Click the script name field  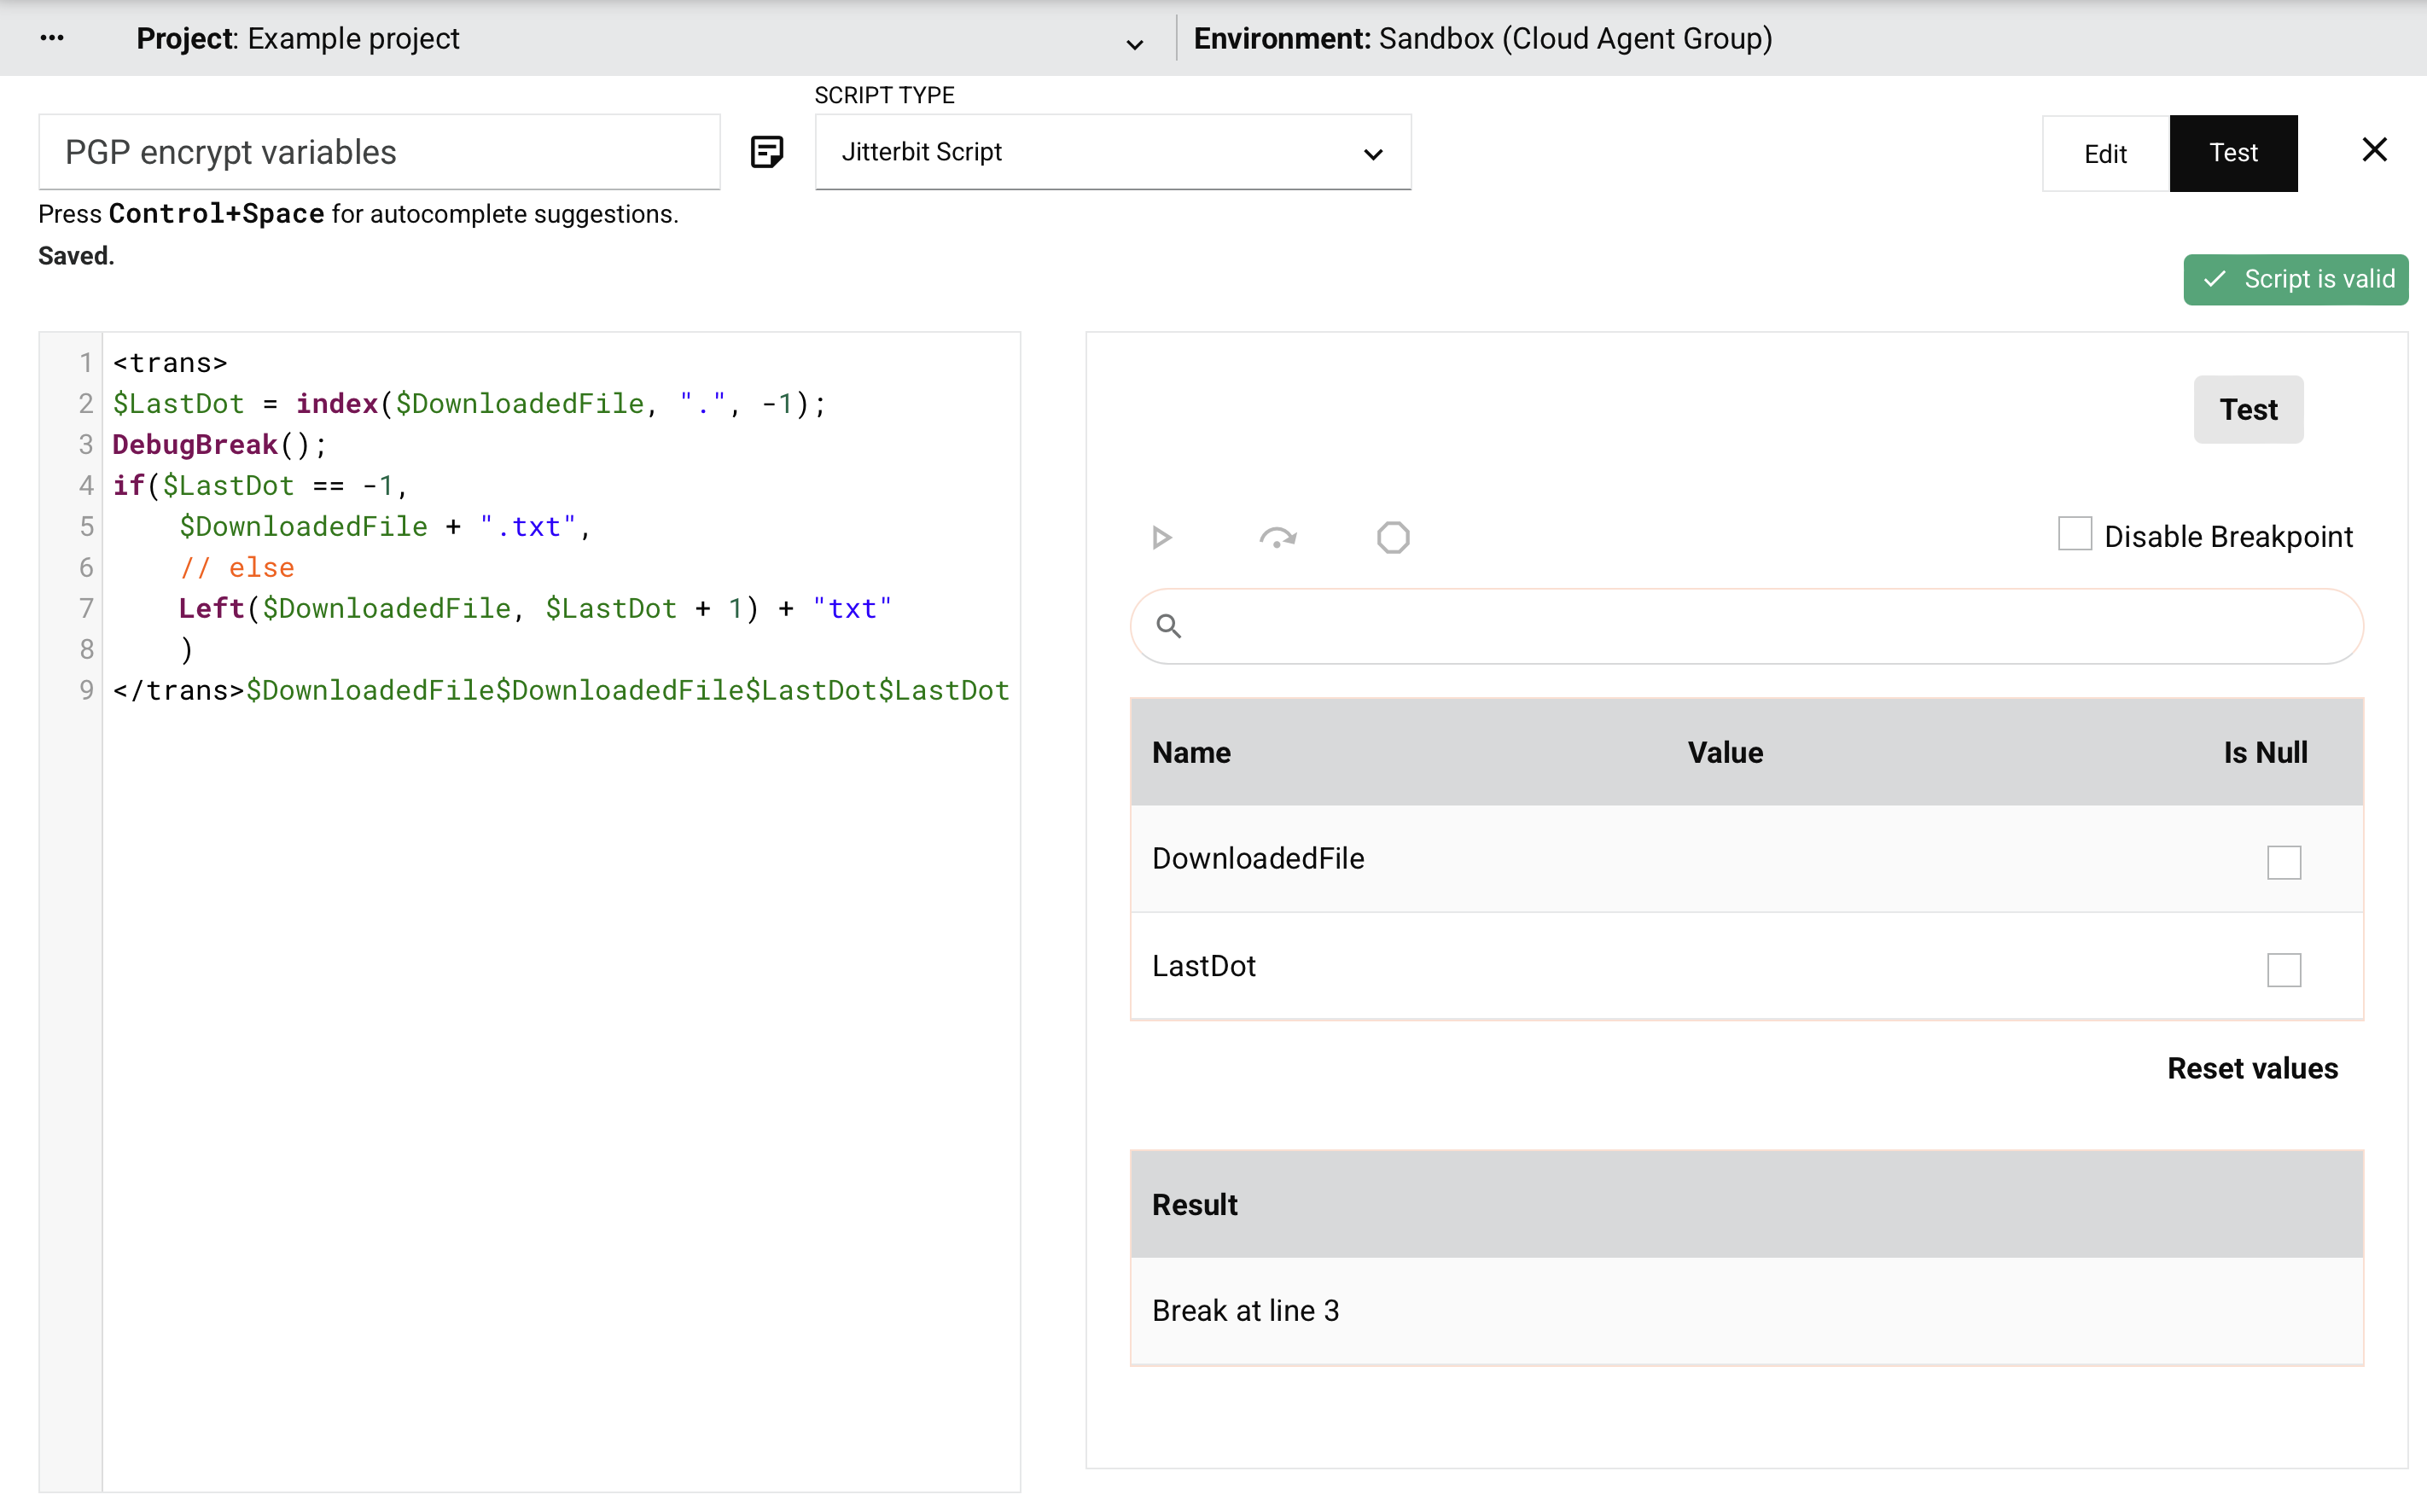pyautogui.click(x=379, y=152)
